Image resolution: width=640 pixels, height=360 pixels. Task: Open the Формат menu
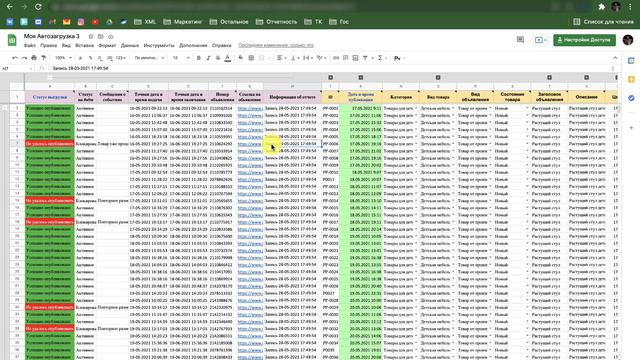107,45
